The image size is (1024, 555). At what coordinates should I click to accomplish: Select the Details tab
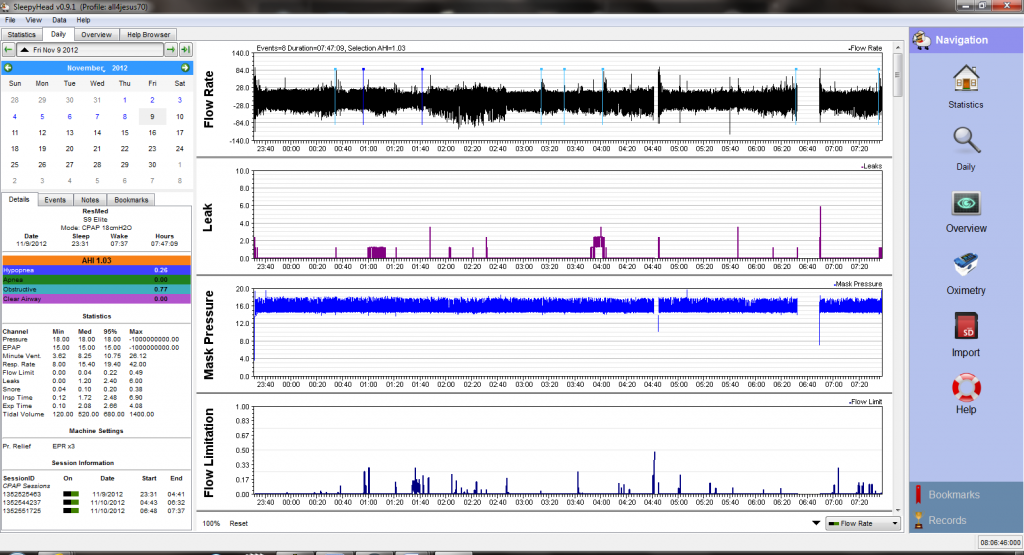pos(19,199)
